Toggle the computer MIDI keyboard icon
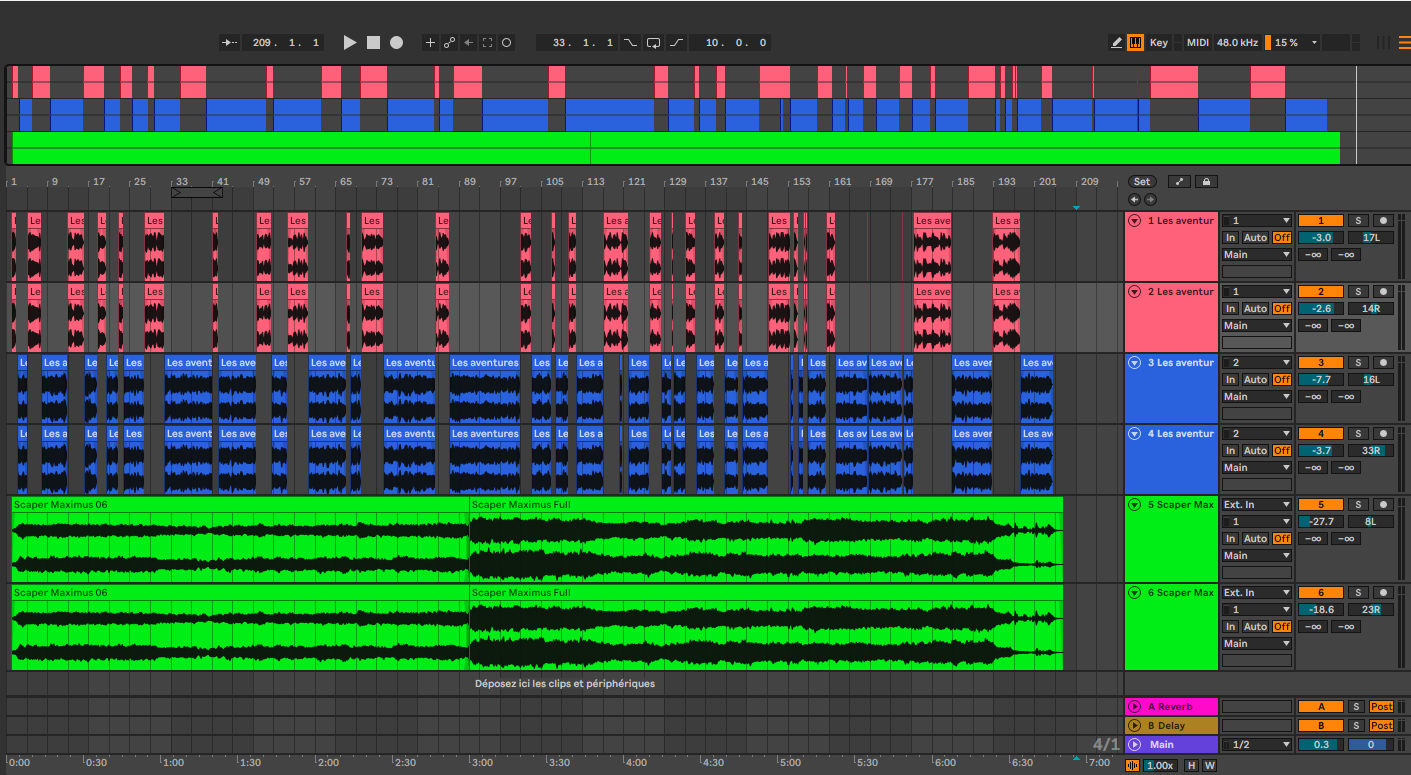1411x775 pixels. coord(1136,42)
